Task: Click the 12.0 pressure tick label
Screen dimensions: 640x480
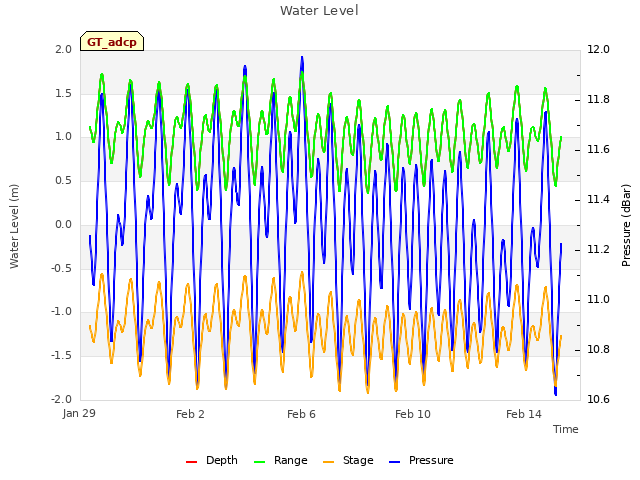Action: point(598,49)
